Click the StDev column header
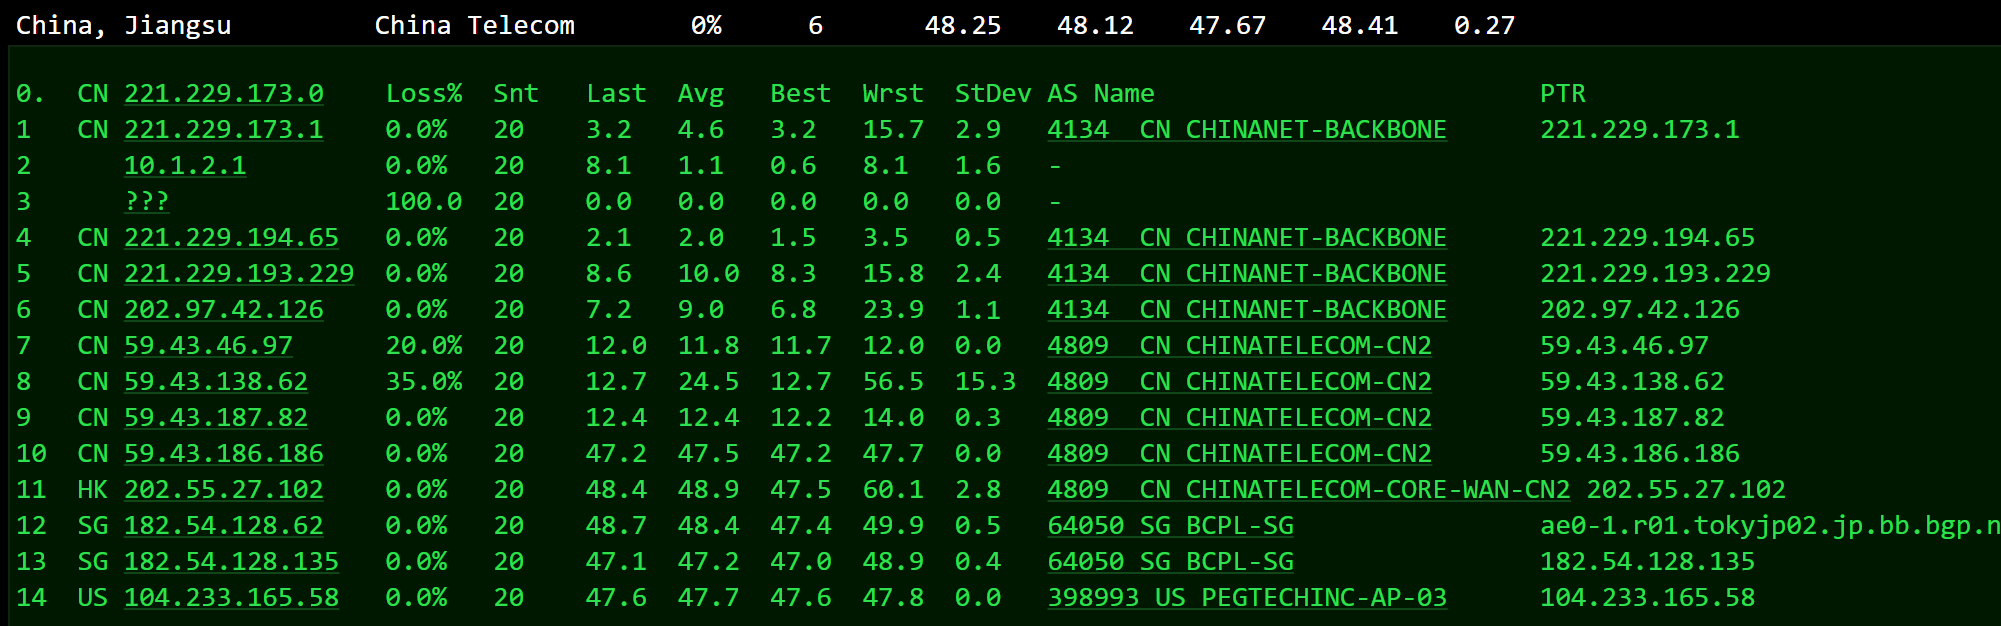 point(993,94)
